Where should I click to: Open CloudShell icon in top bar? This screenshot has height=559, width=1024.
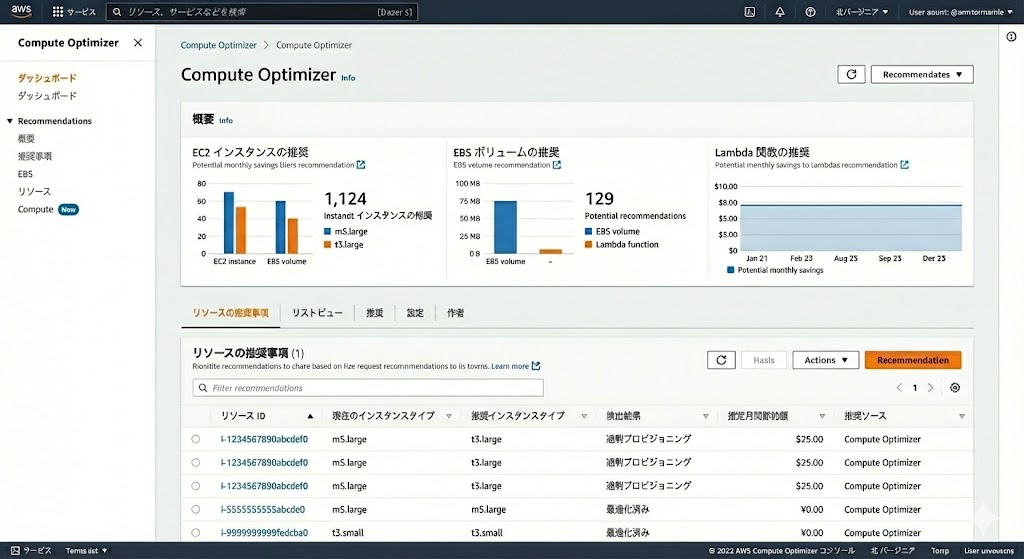point(750,12)
